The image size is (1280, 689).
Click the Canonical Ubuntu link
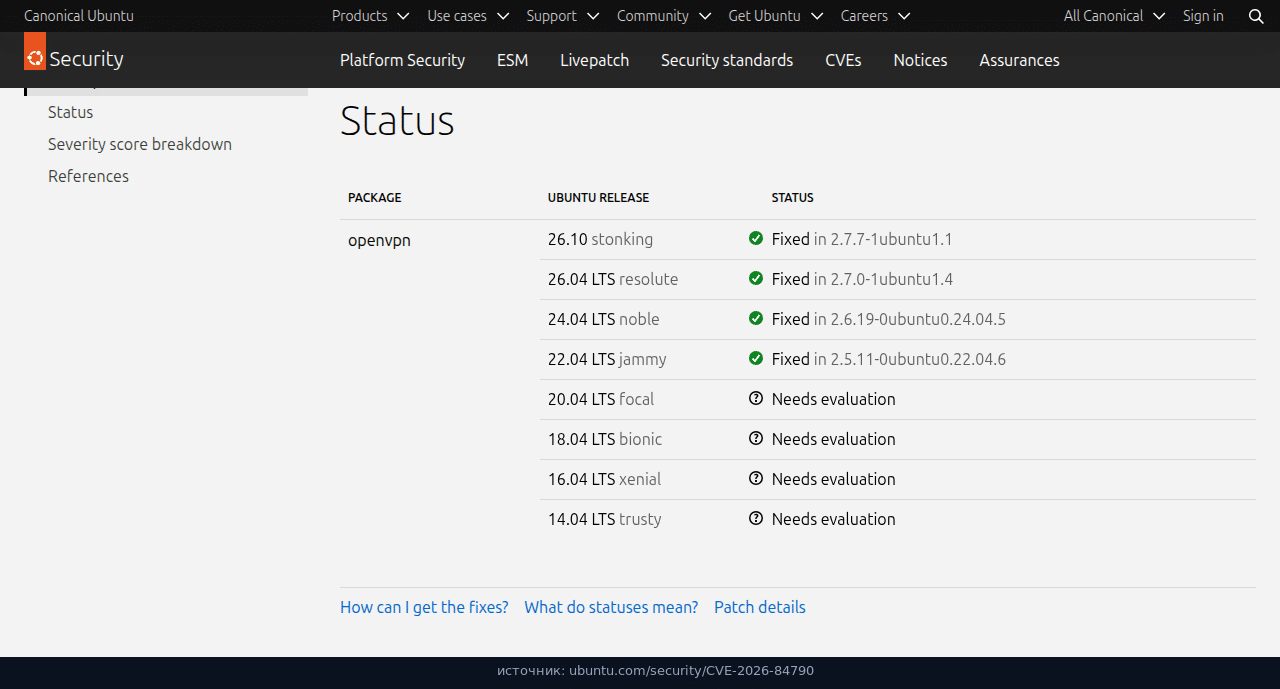pos(79,16)
